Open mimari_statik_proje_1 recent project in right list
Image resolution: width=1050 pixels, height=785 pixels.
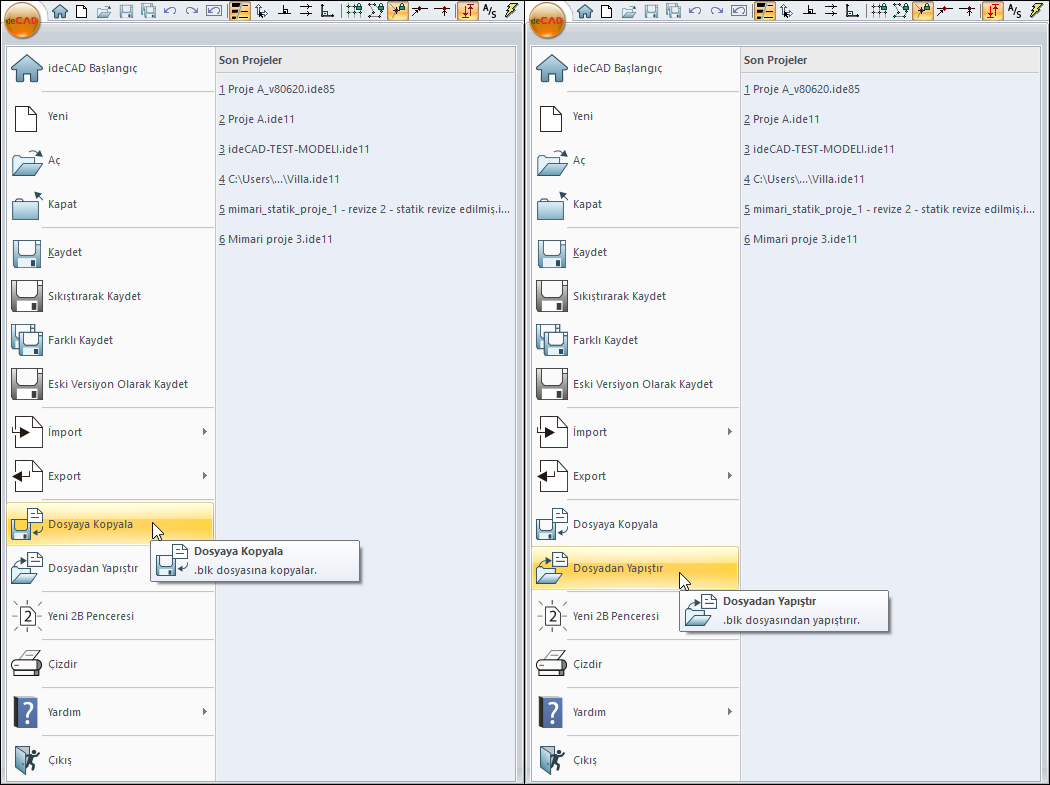889,209
